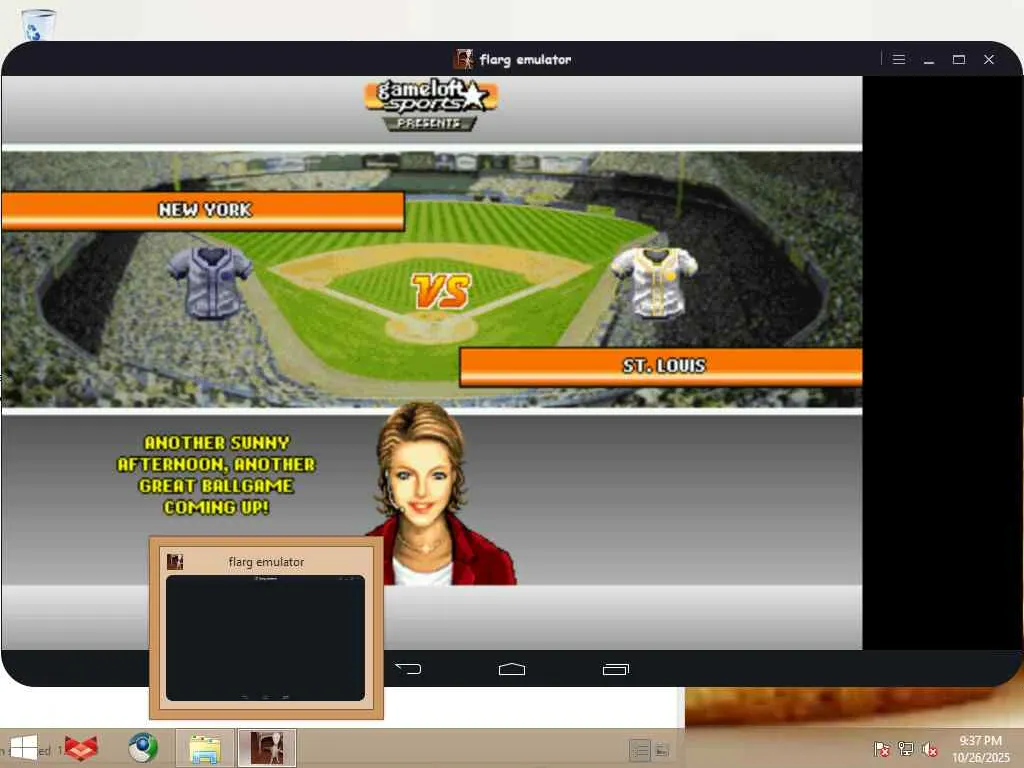Click the flarg emulator preview thumbnail
The height and width of the screenshot is (768, 1024).
tap(265, 638)
